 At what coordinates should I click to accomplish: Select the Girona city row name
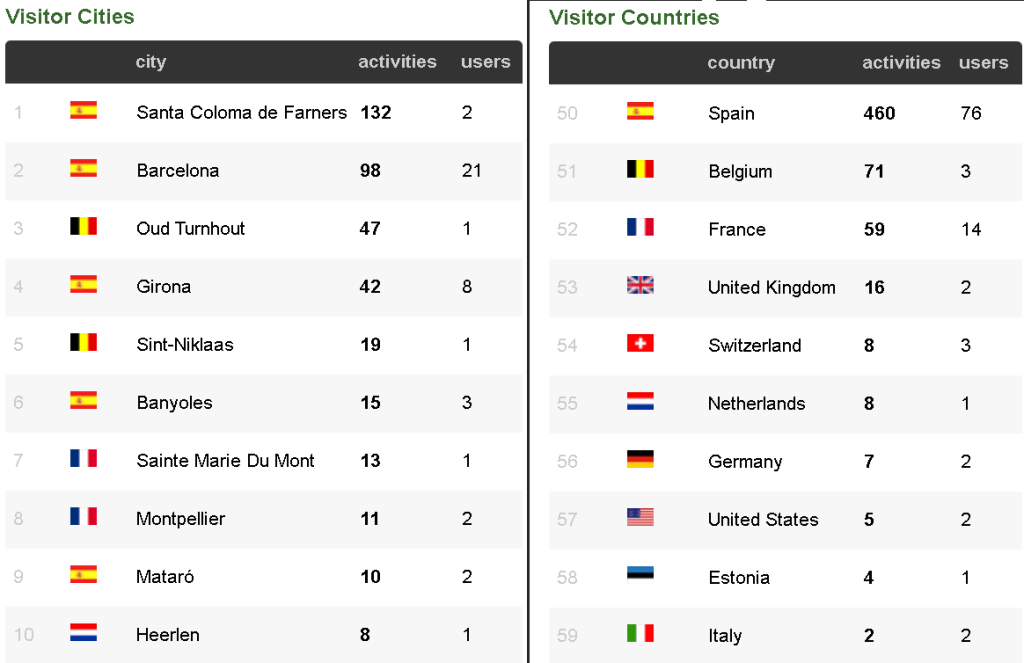pos(164,286)
